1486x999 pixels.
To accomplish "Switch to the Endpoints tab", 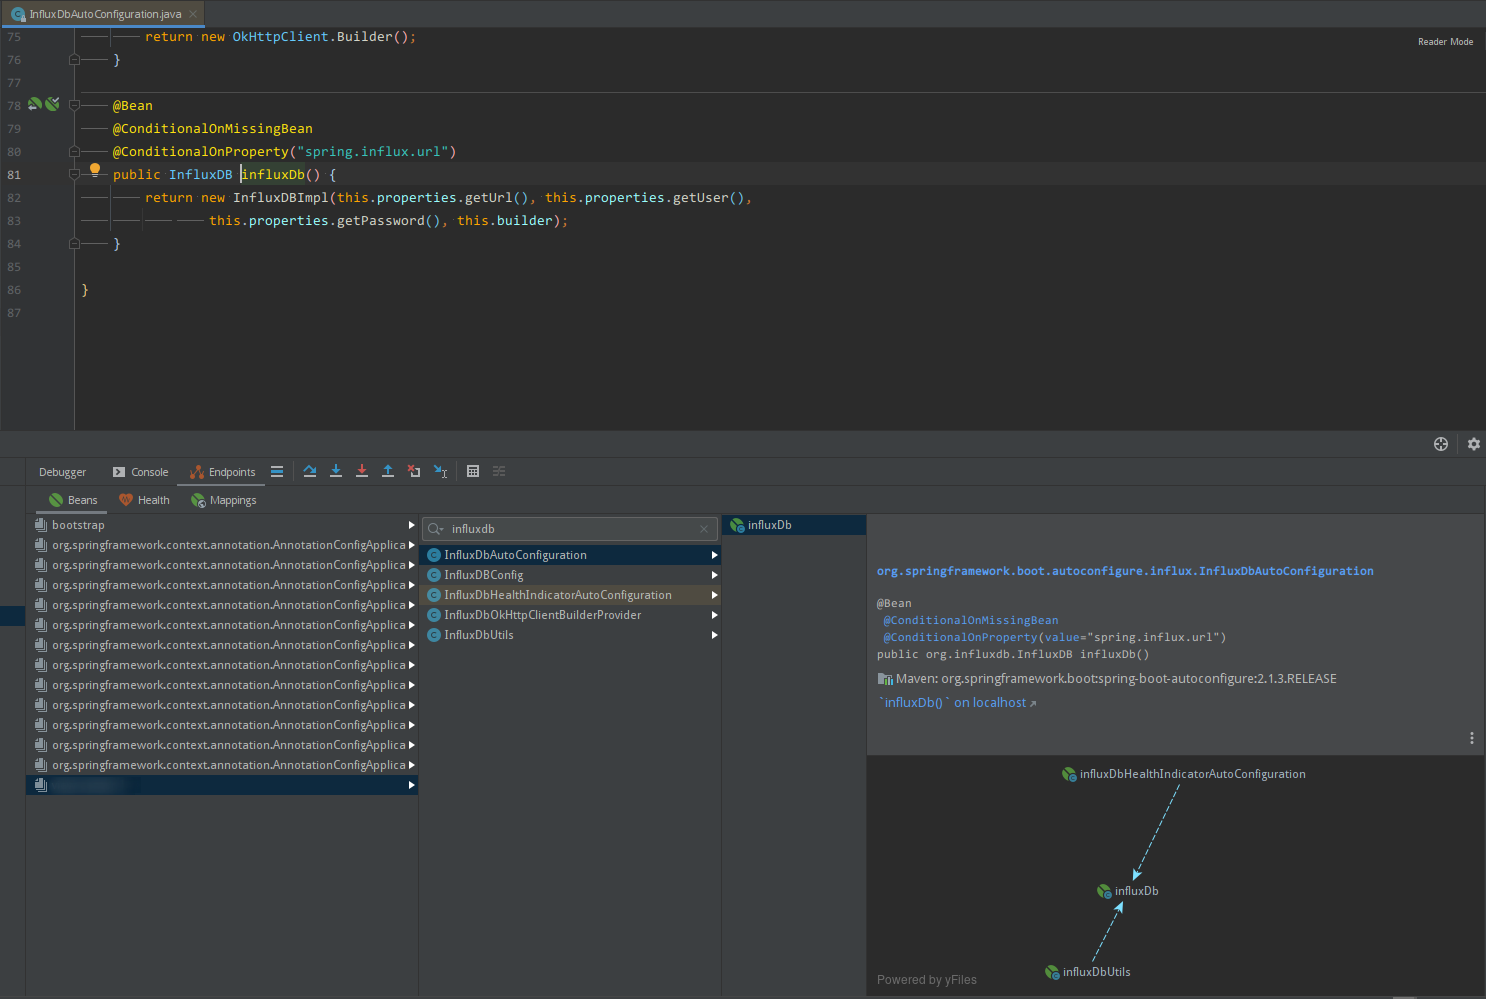I will pyautogui.click(x=222, y=472).
